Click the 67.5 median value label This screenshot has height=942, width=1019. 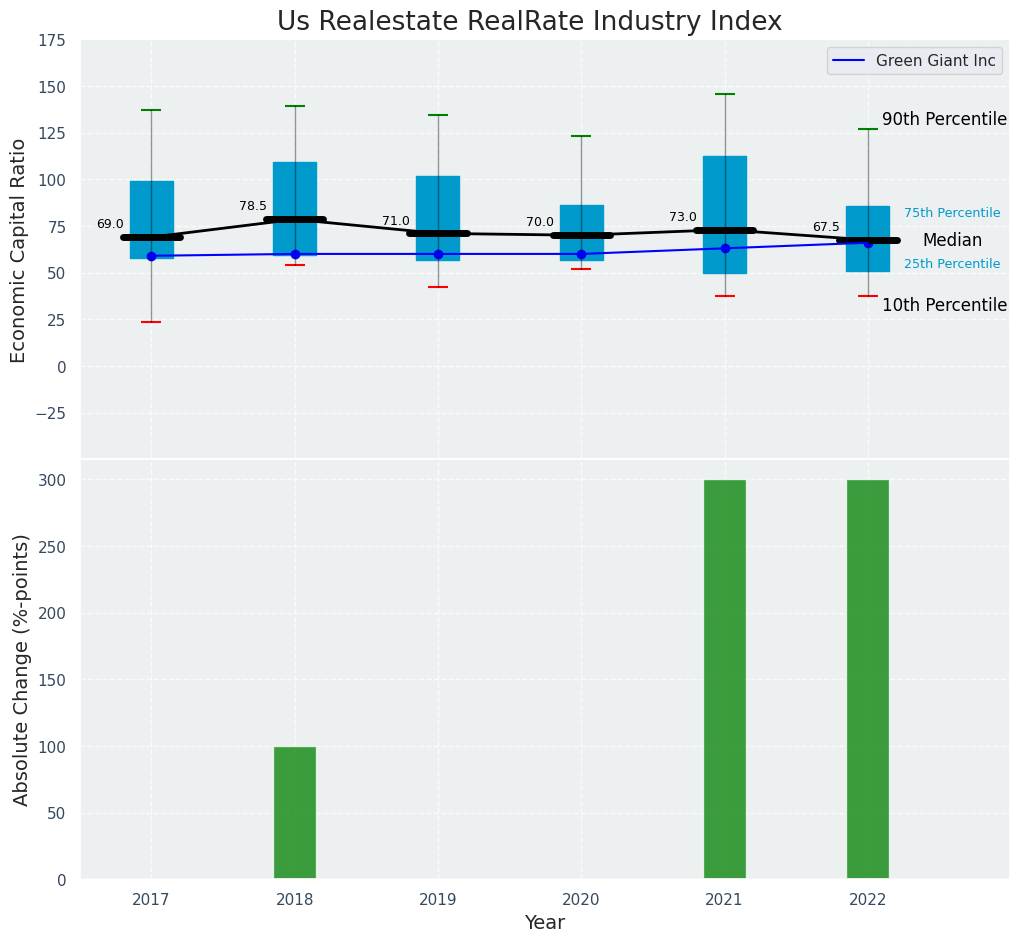point(826,228)
